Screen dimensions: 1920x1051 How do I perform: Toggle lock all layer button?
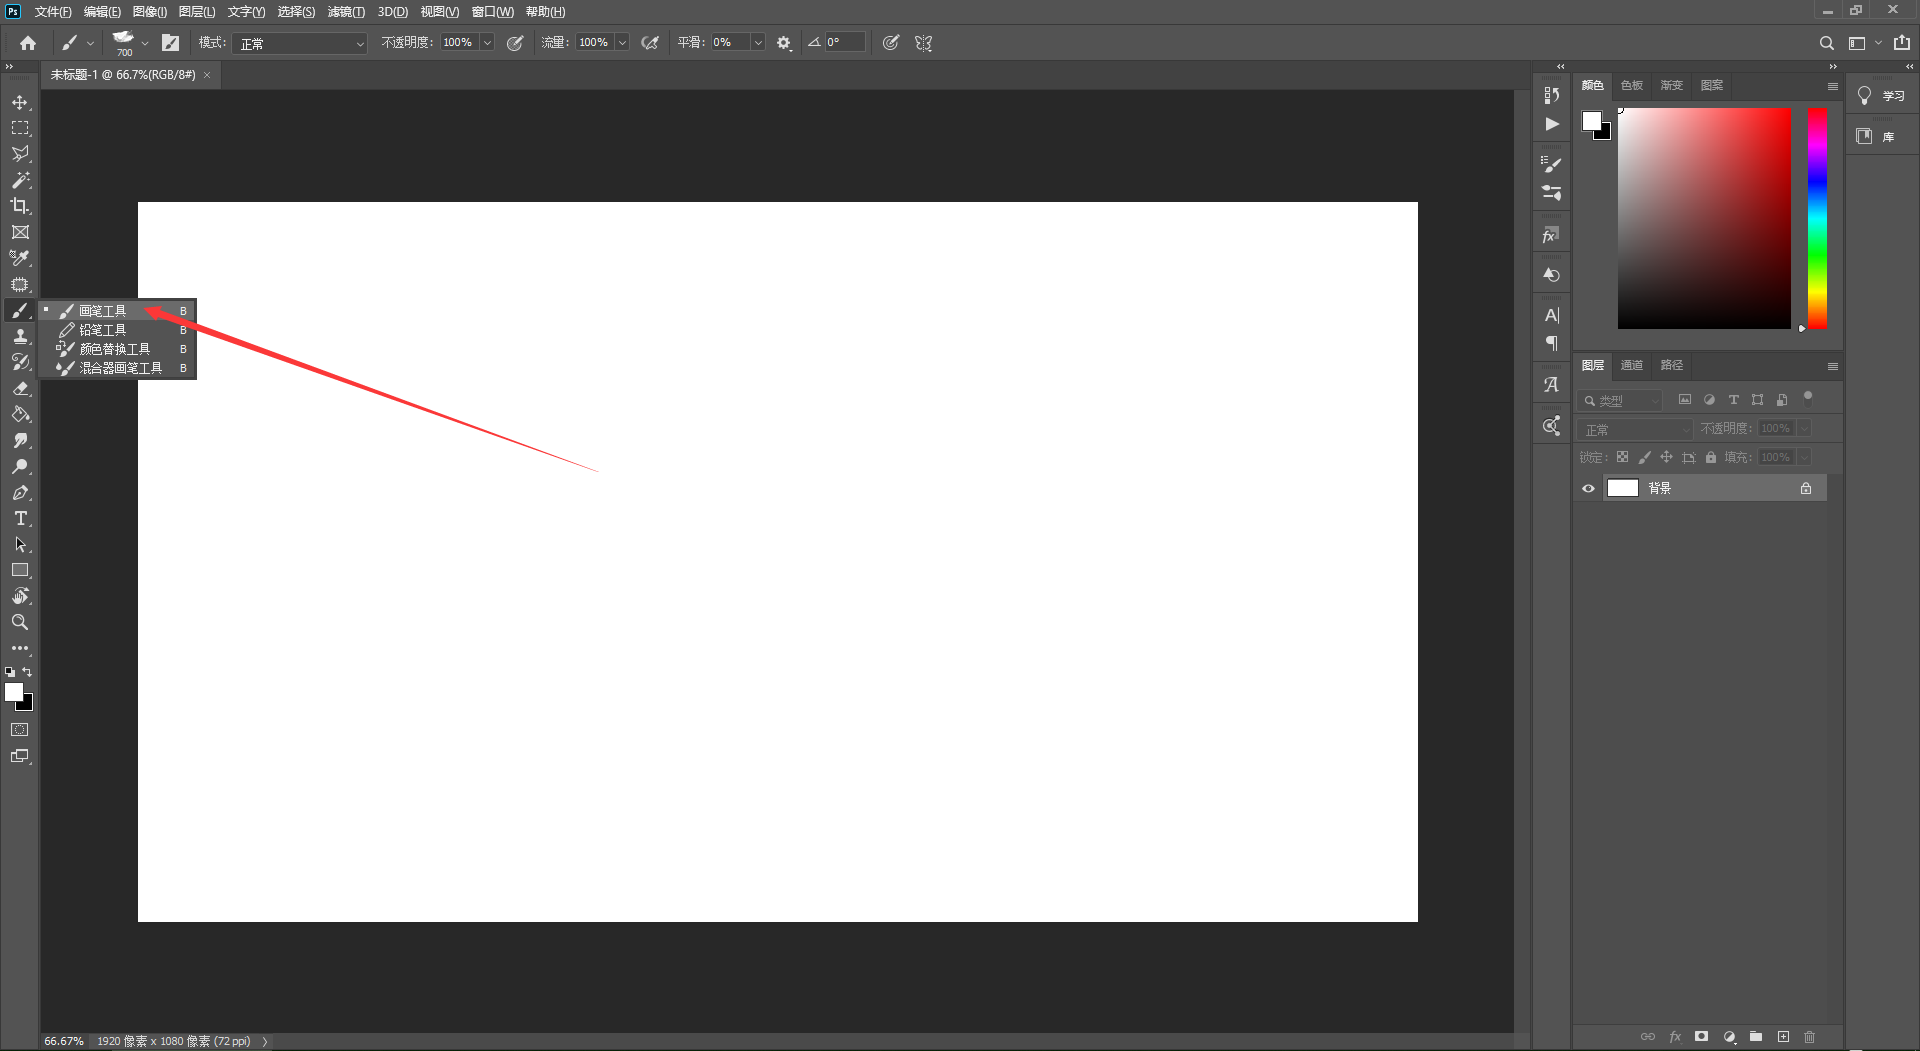click(x=1711, y=457)
